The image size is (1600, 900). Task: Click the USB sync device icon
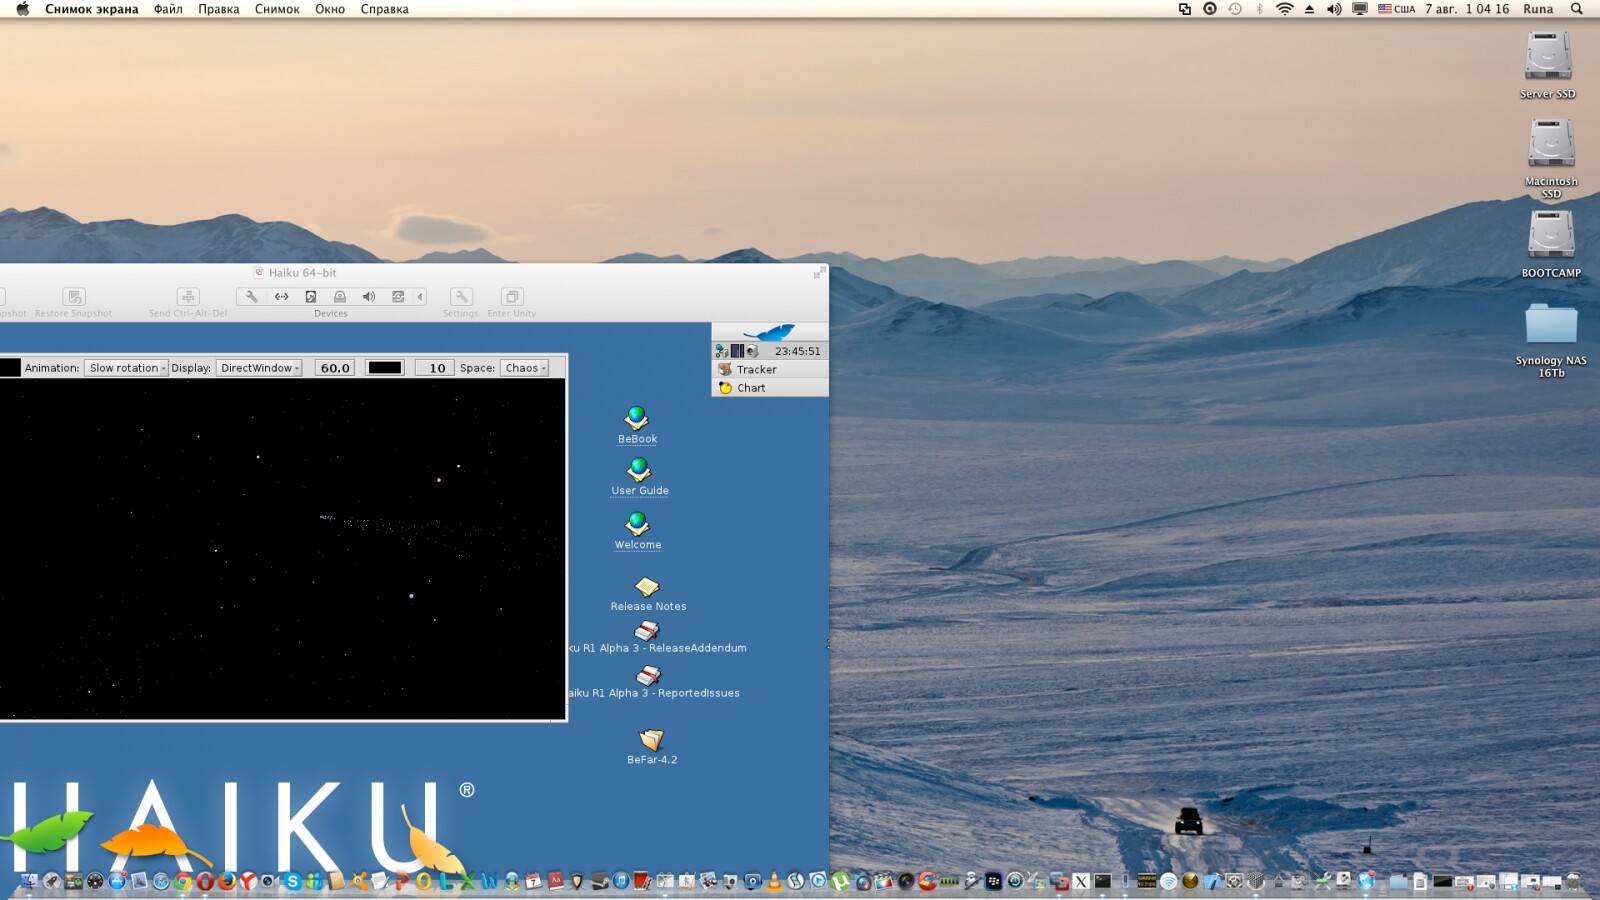(x=398, y=297)
